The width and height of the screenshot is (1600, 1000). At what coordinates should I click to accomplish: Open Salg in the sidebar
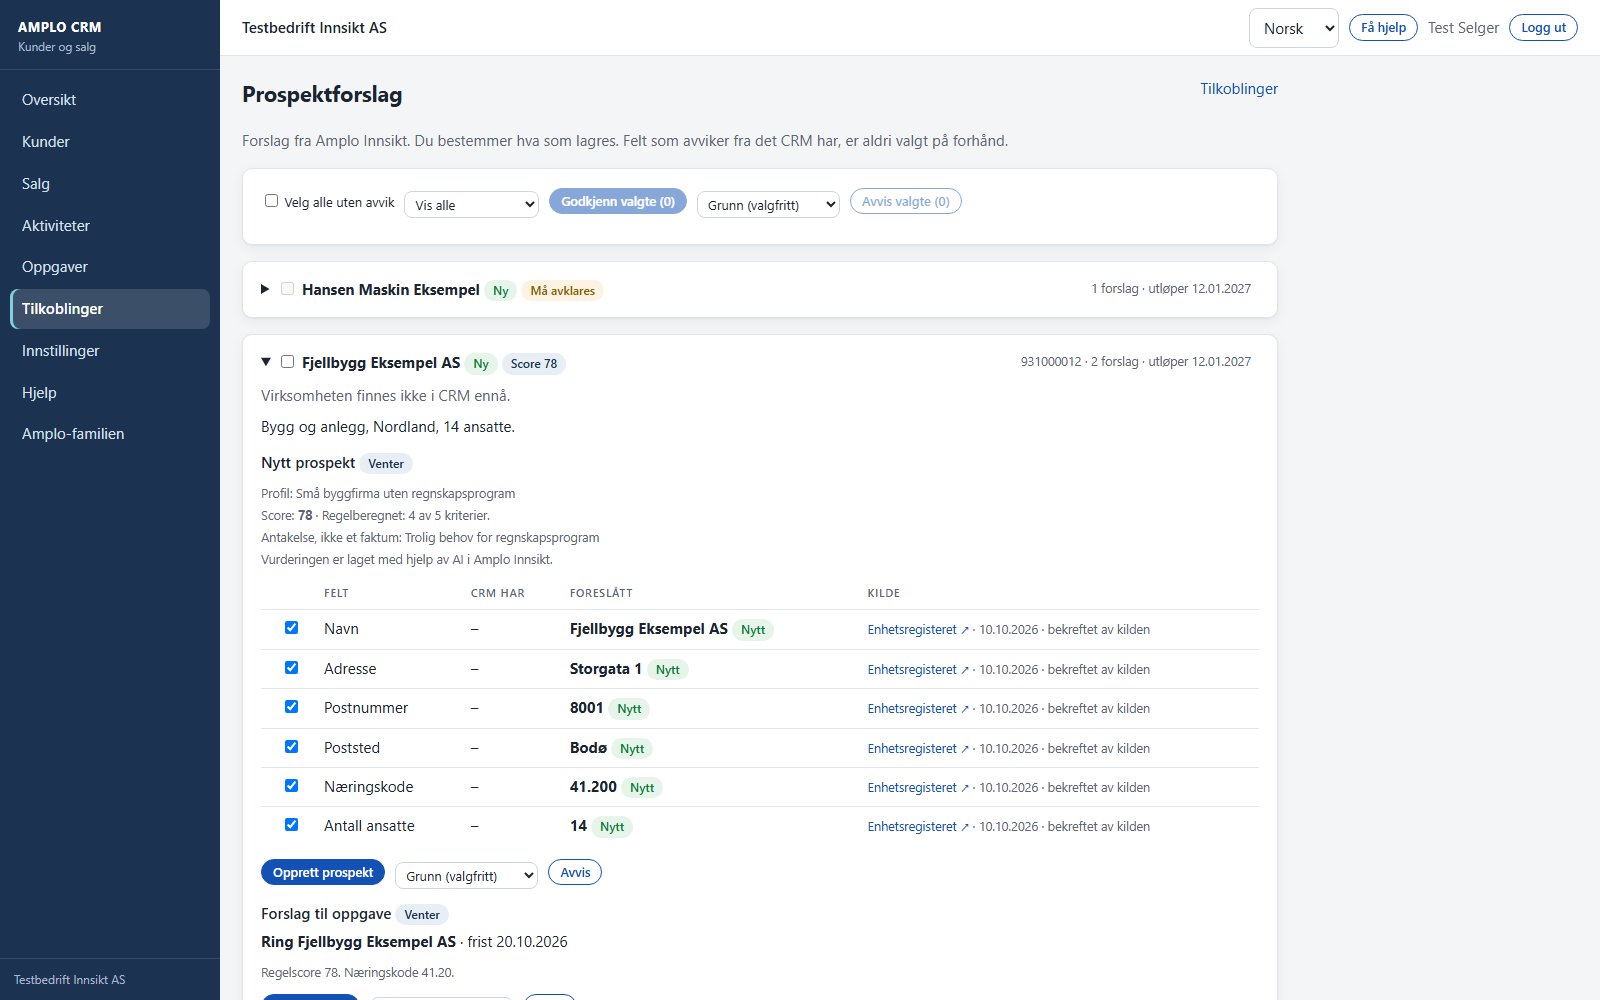click(x=110, y=184)
